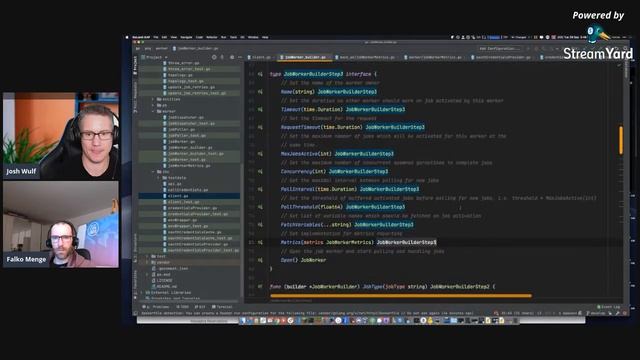Click gutter implementation icon beside type JobWorkerBuilderStep3
Viewport: 640px width, 360px height.
coord(260,74)
